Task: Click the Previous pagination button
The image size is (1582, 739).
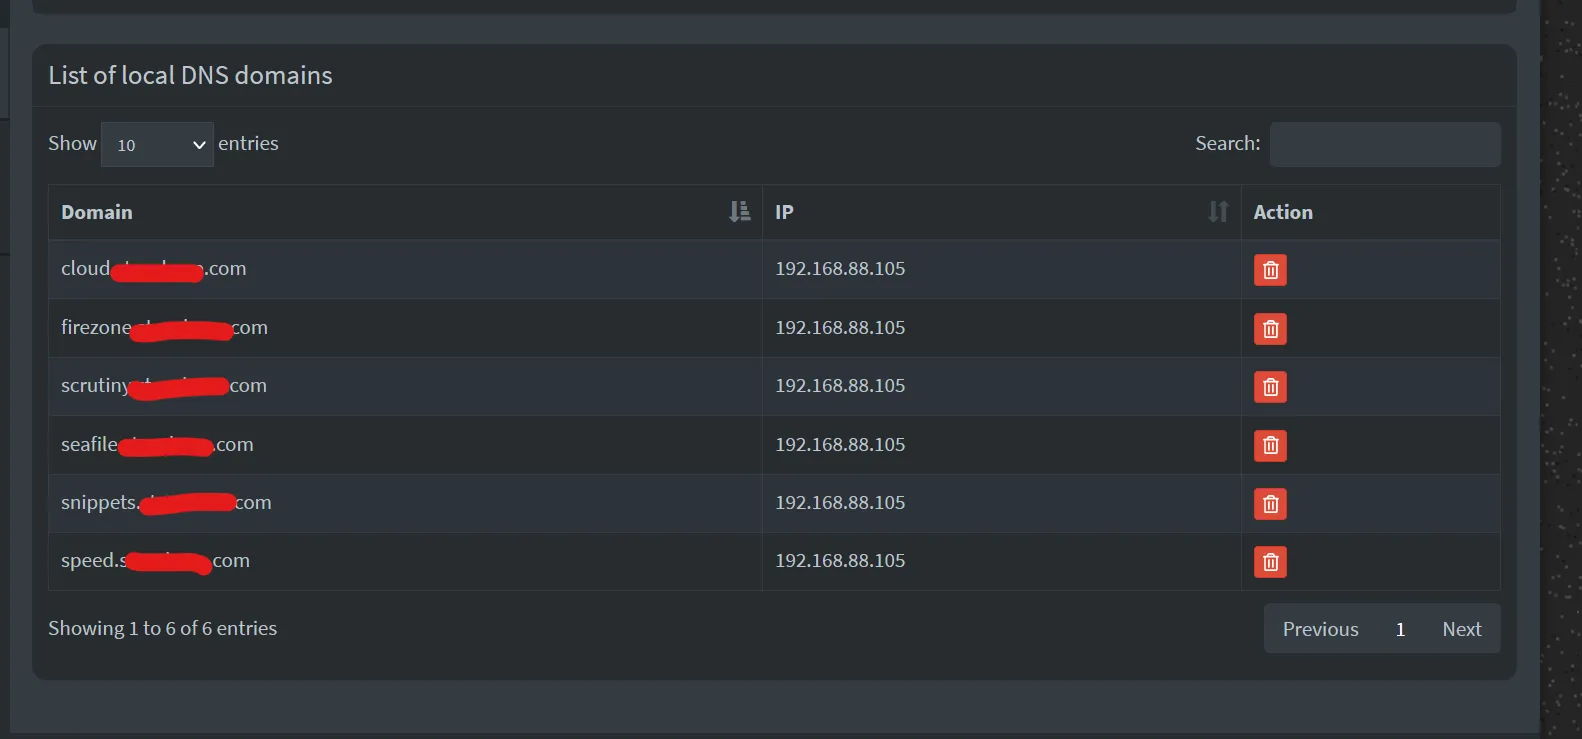Action: click(x=1320, y=628)
